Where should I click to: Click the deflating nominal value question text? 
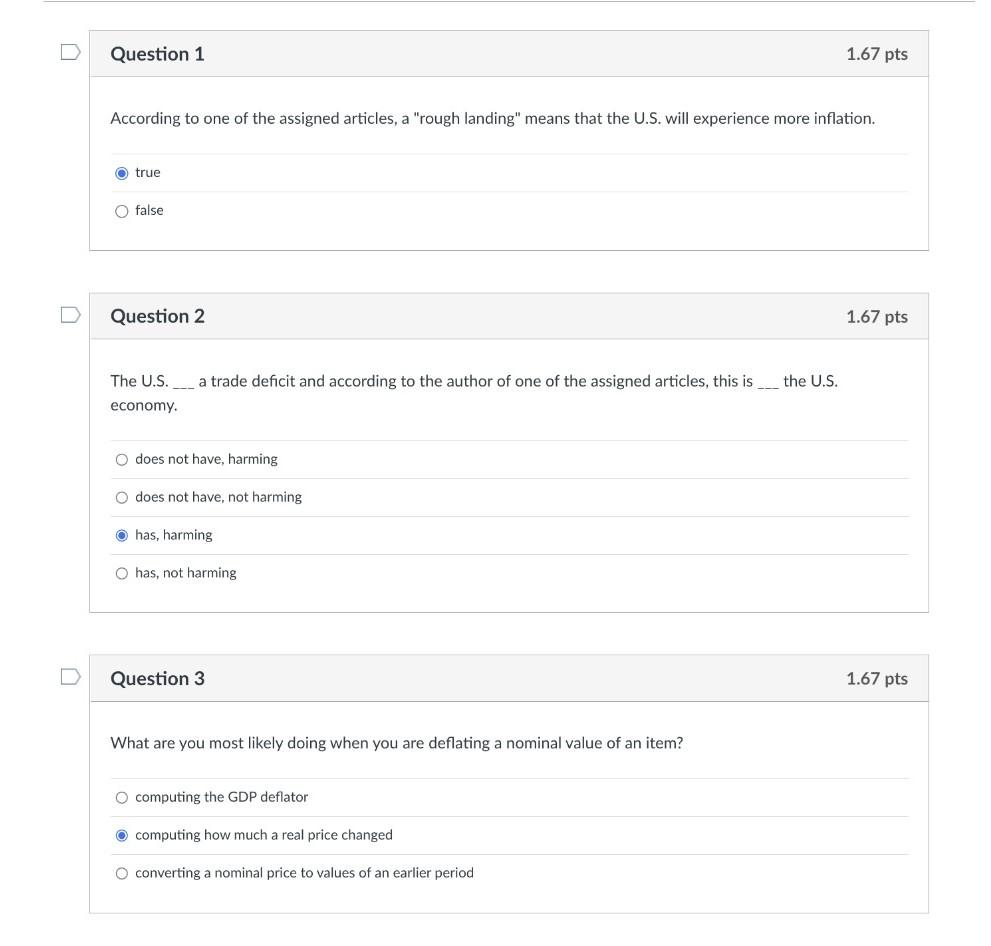(x=396, y=743)
